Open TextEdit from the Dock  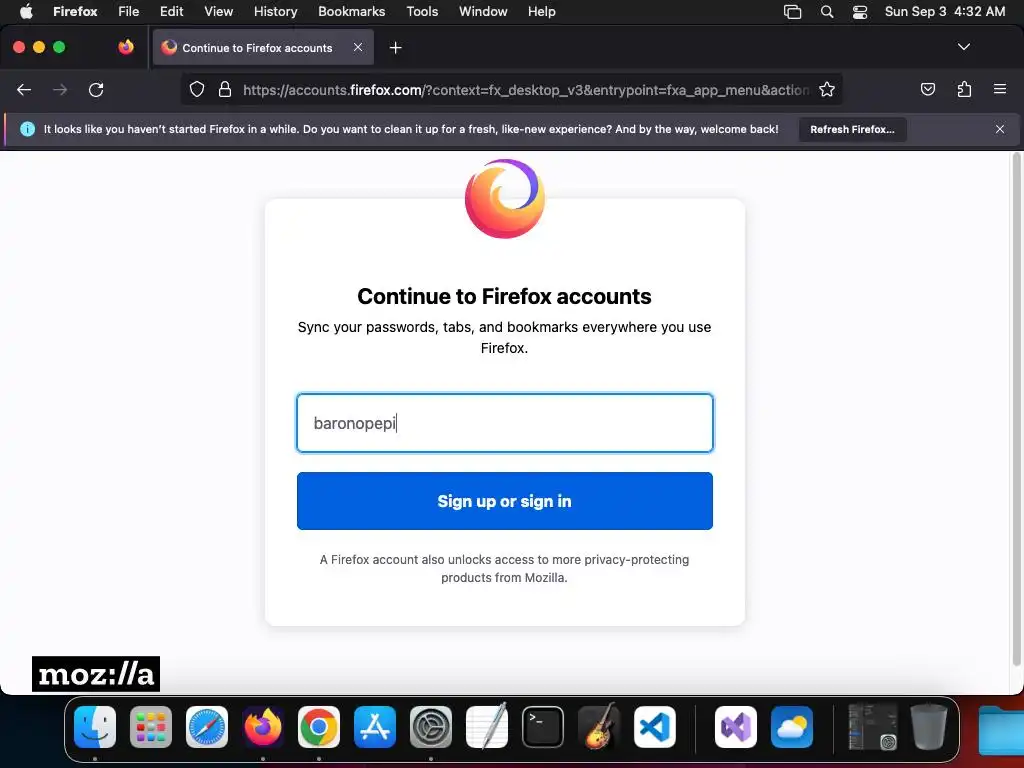click(487, 726)
